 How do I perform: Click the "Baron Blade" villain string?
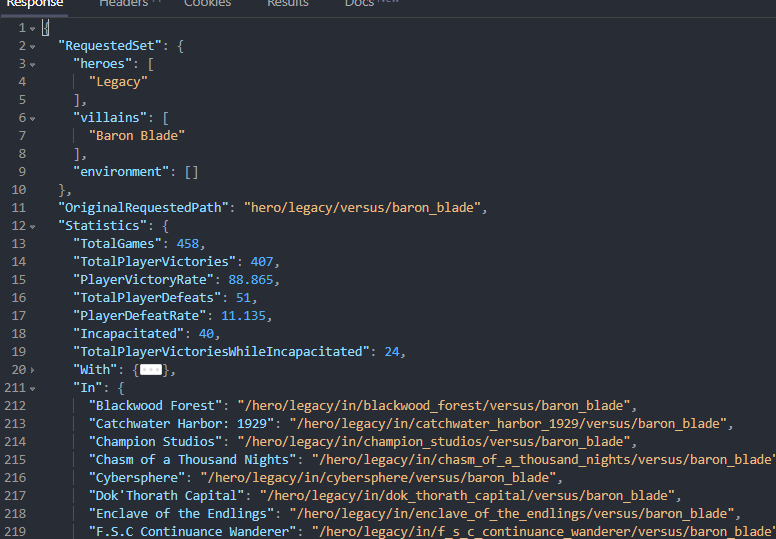pos(137,136)
